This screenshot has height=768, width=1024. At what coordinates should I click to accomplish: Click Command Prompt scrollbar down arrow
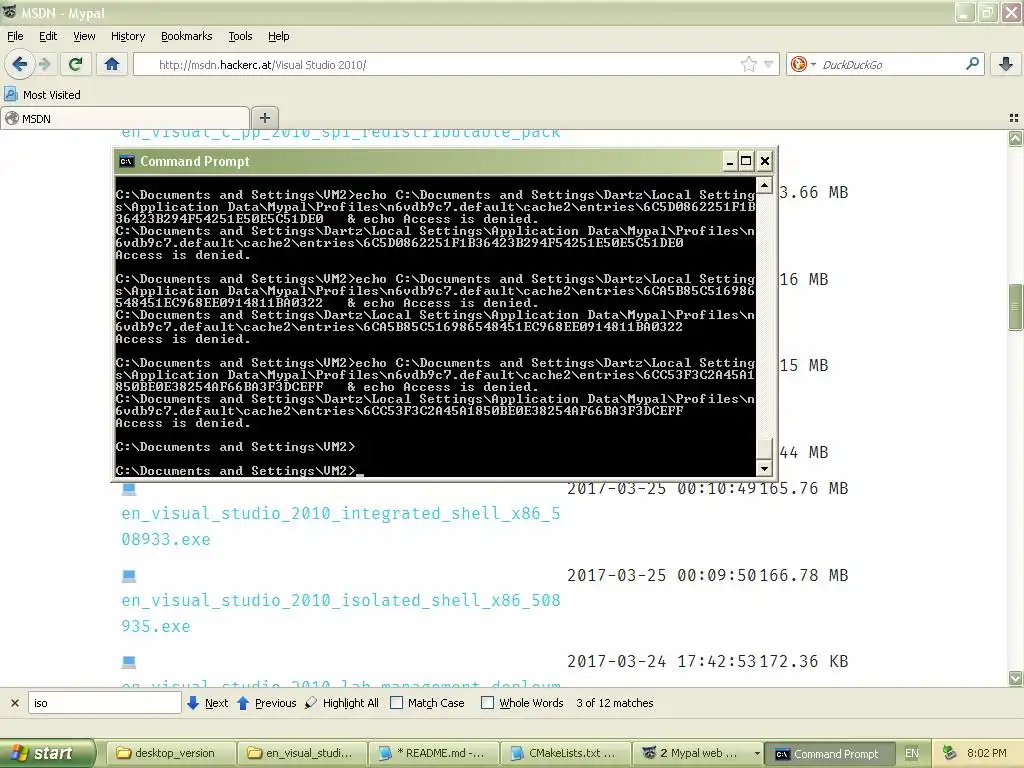pyautogui.click(x=764, y=468)
